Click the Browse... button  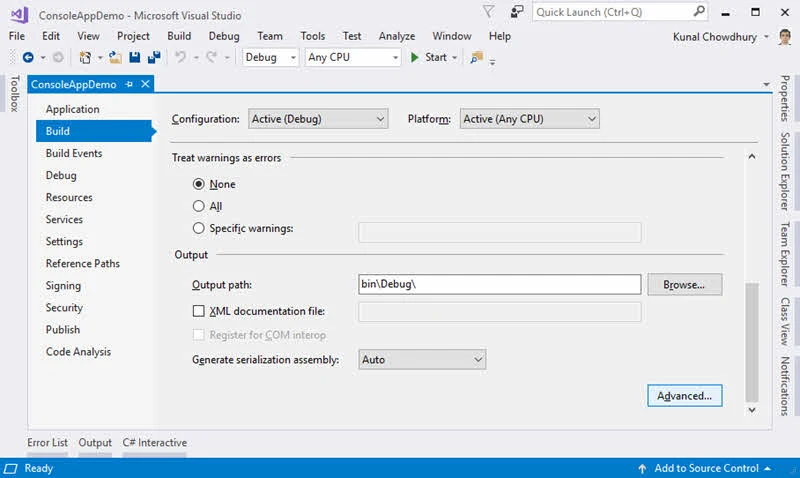[684, 285]
